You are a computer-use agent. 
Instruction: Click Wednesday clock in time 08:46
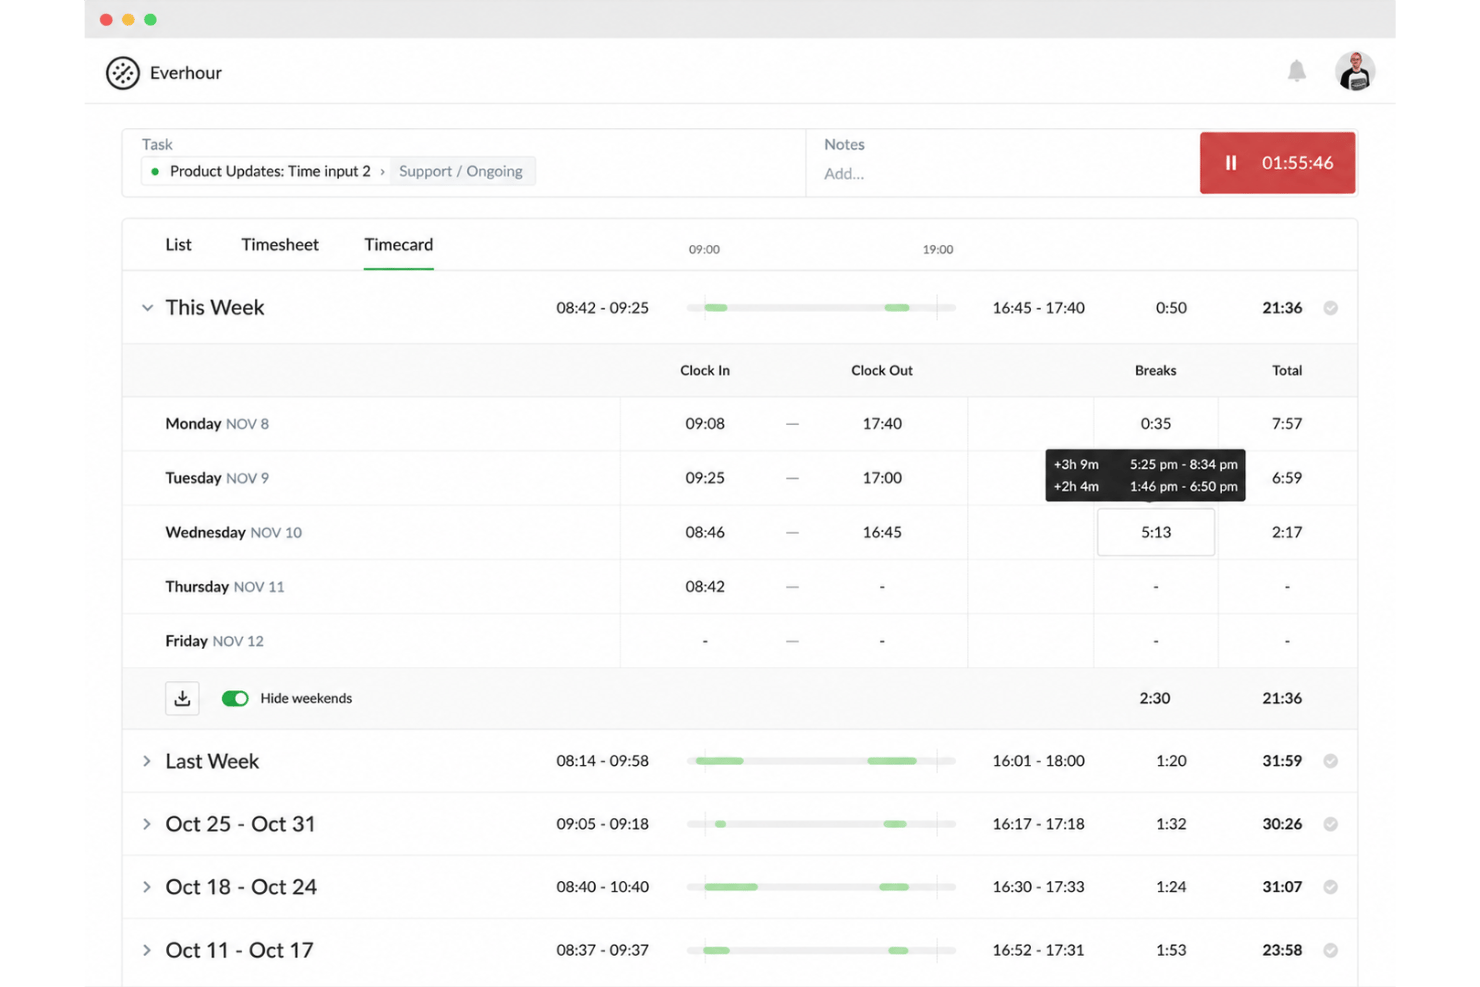(705, 532)
